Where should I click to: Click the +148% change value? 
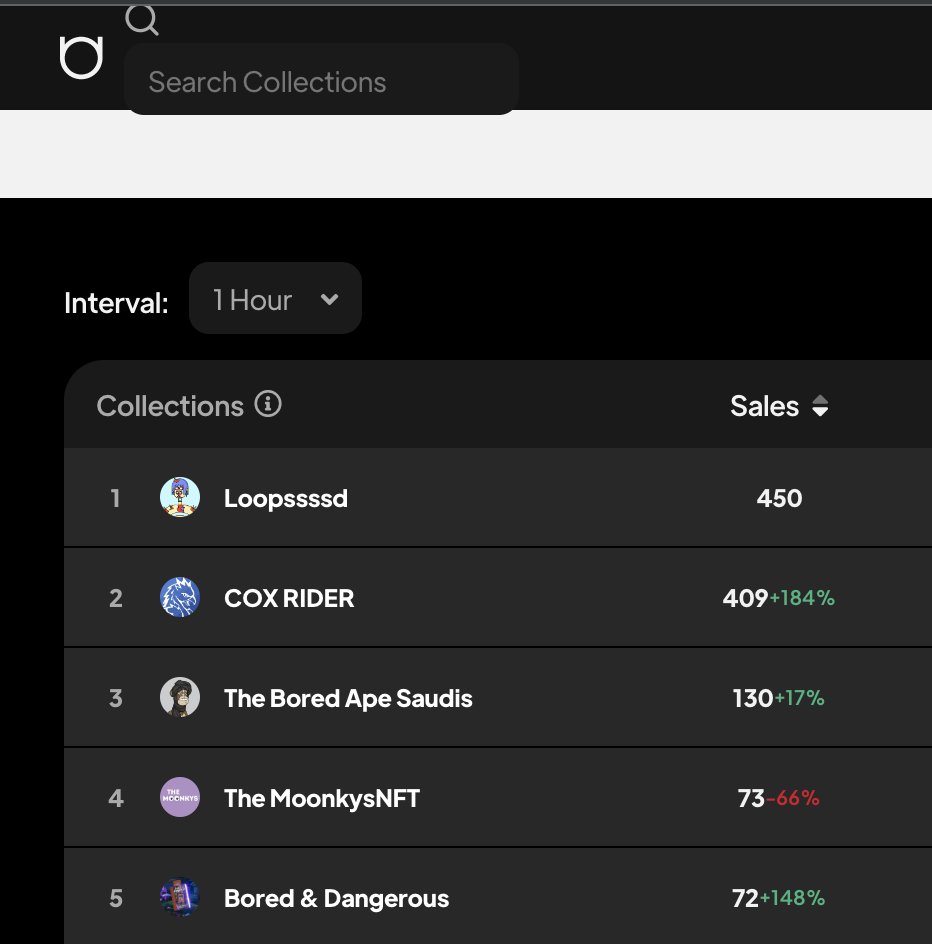pyautogui.click(x=792, y=898)
